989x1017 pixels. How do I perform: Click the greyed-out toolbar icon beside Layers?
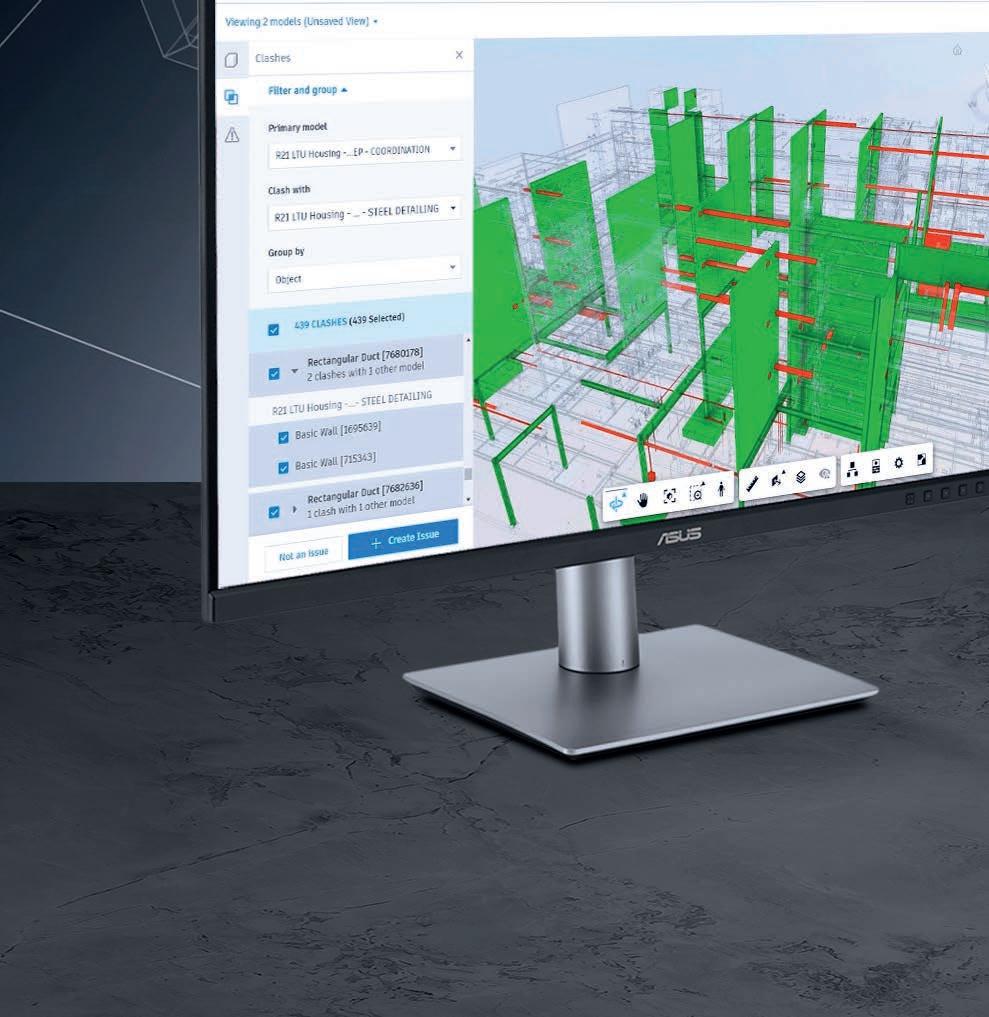coord(825,473)
